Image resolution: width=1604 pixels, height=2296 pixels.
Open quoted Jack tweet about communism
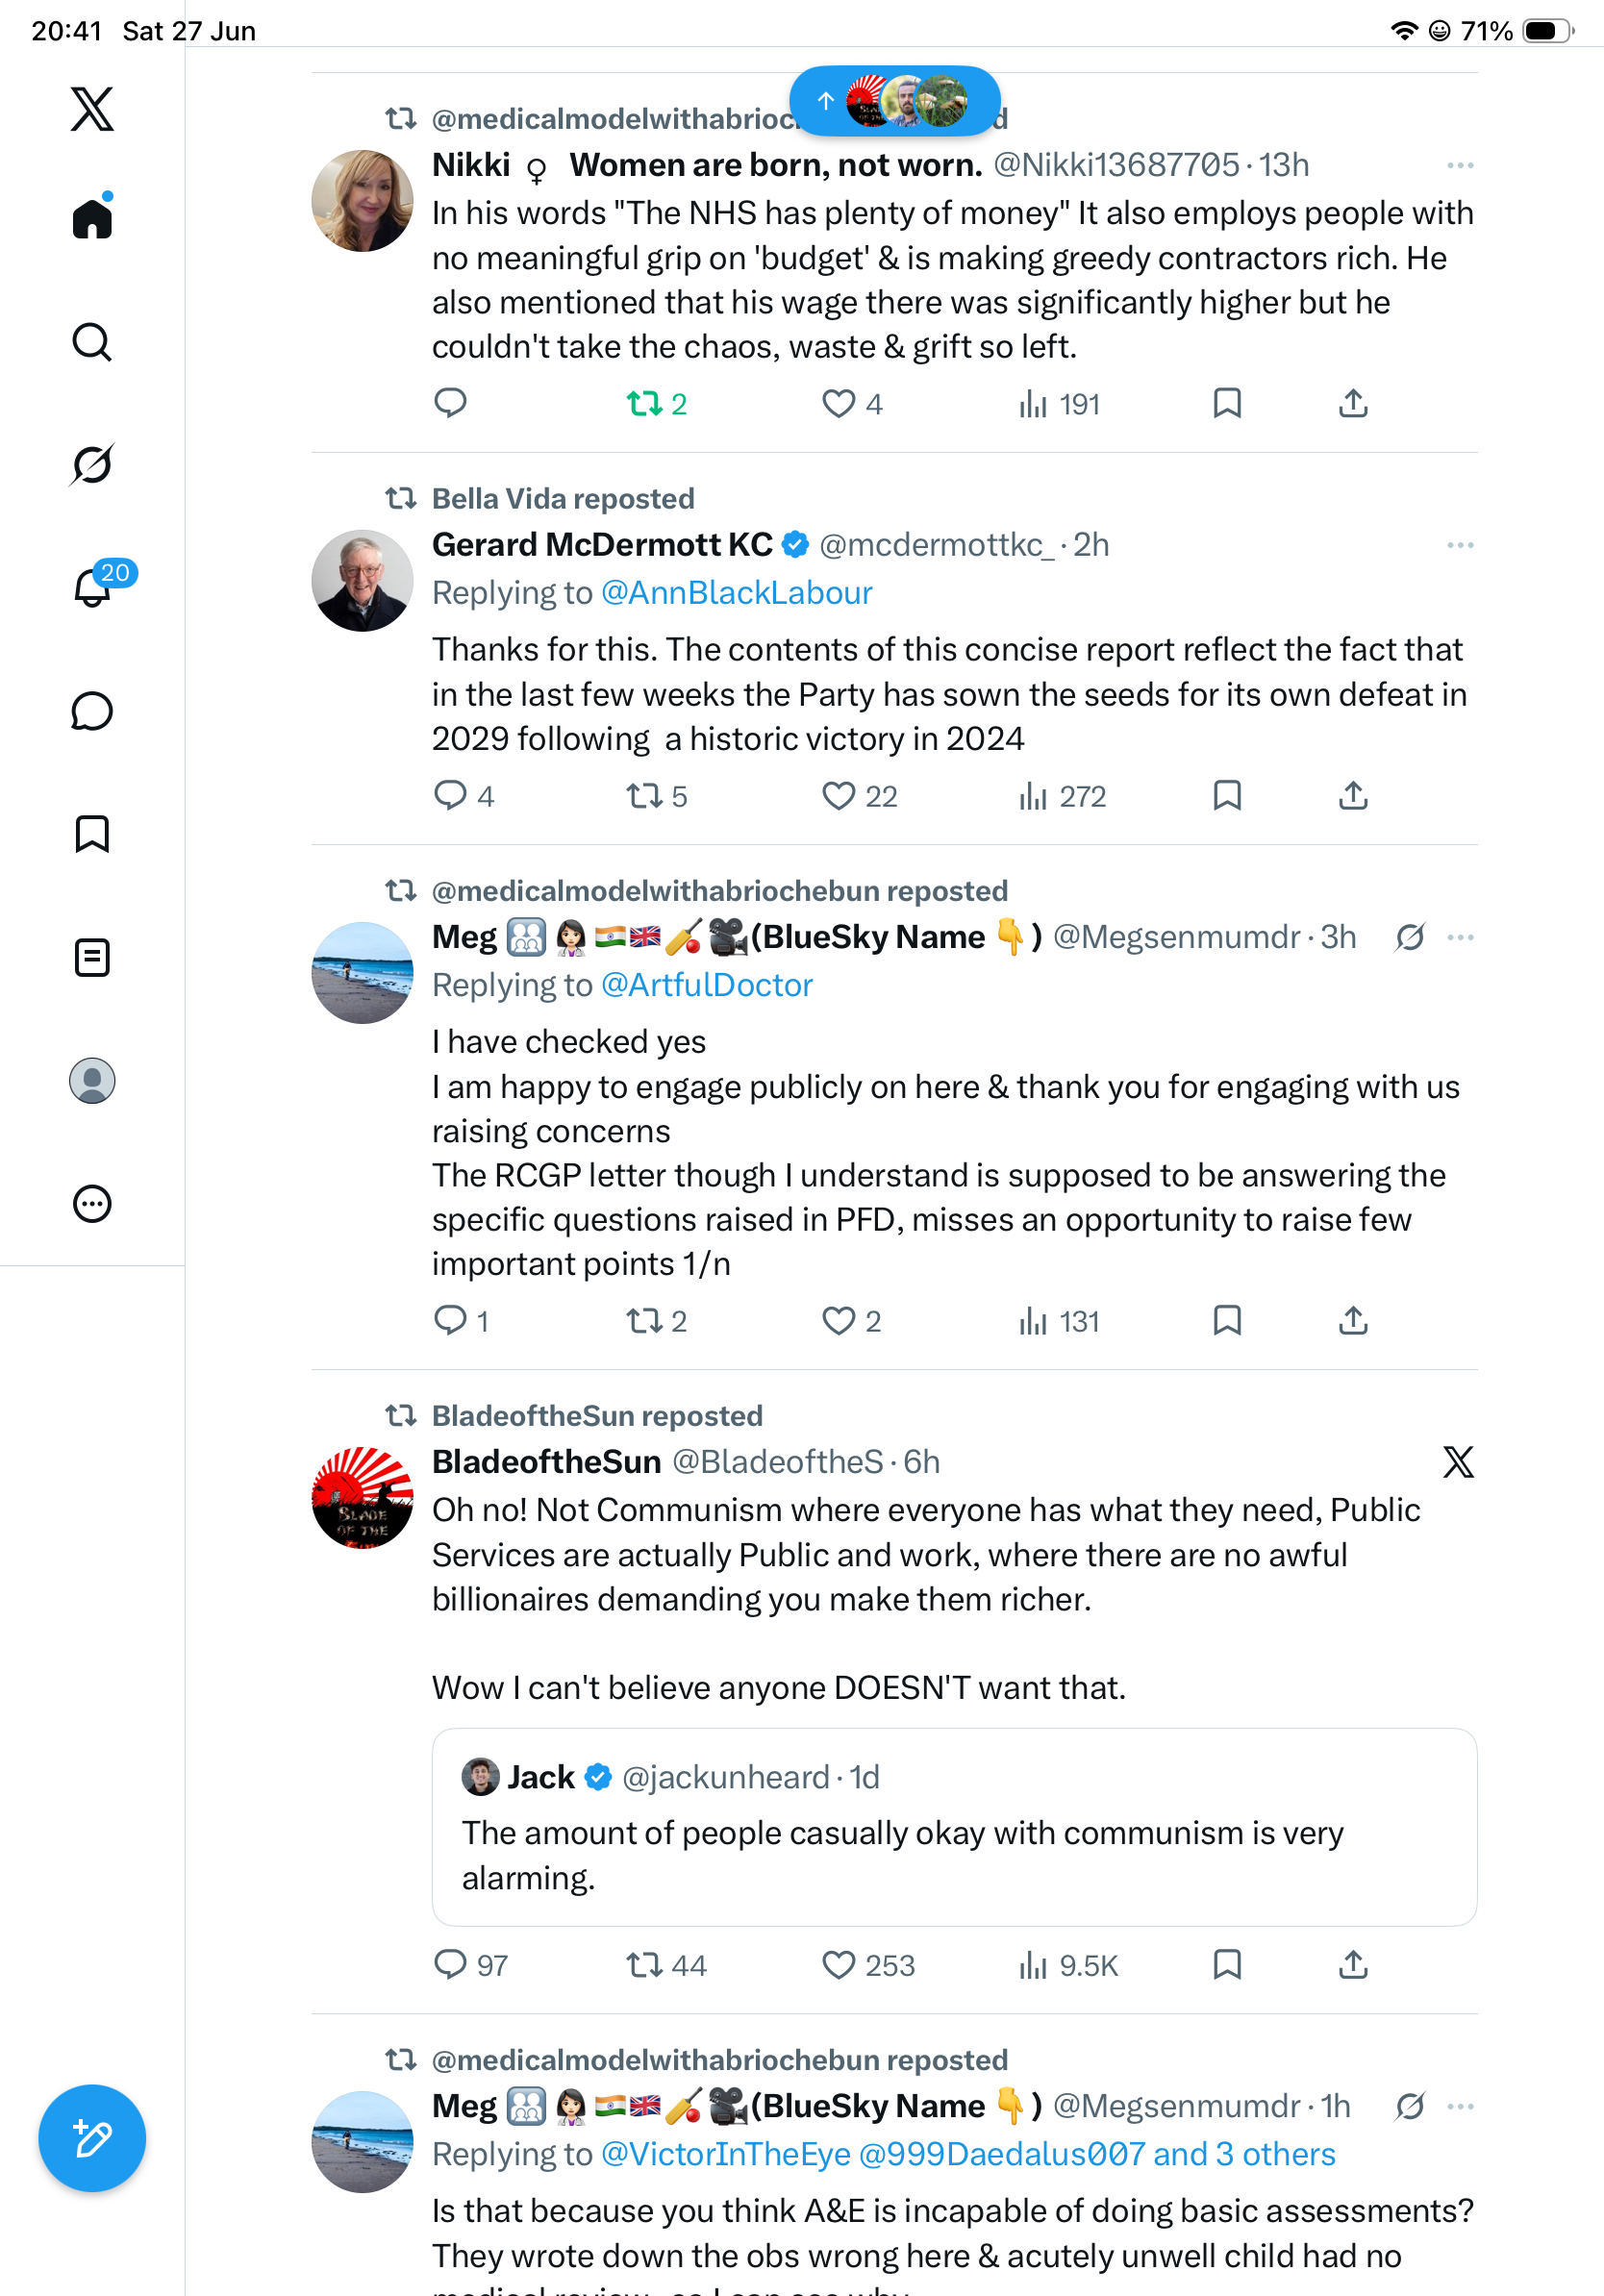click(954, 1827)
